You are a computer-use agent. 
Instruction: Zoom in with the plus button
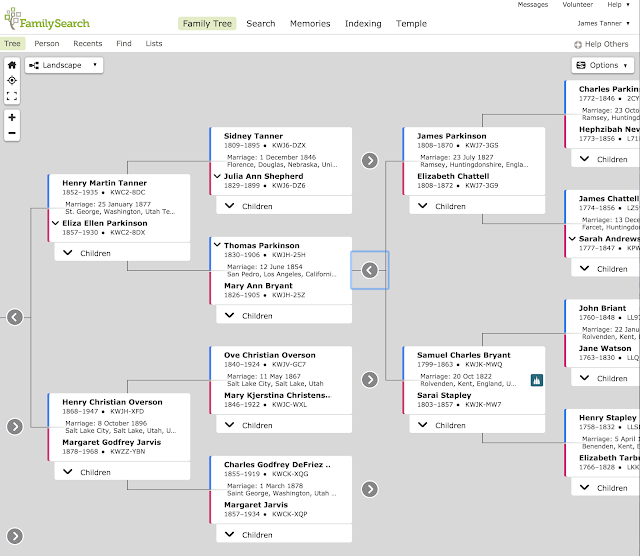coord(11,117)
